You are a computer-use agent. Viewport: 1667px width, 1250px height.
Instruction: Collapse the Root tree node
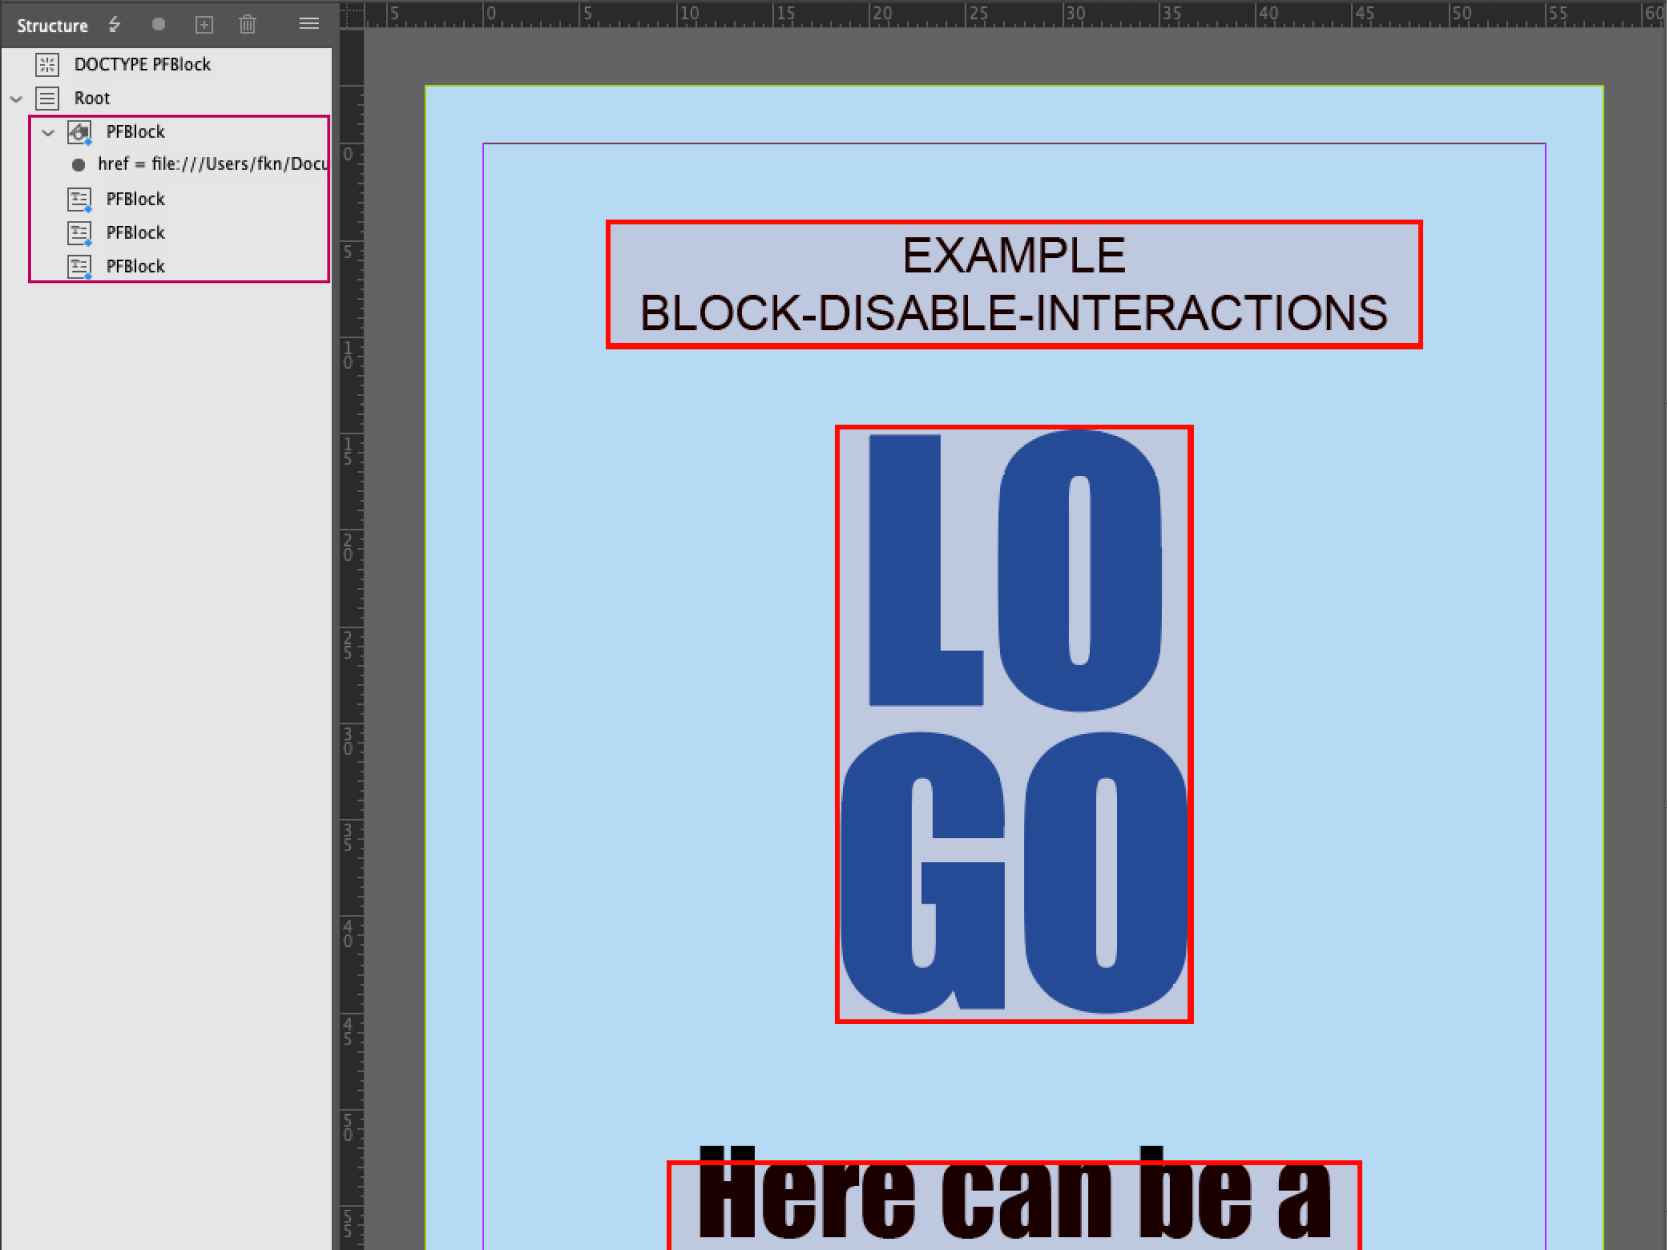(x=16, y=99)
